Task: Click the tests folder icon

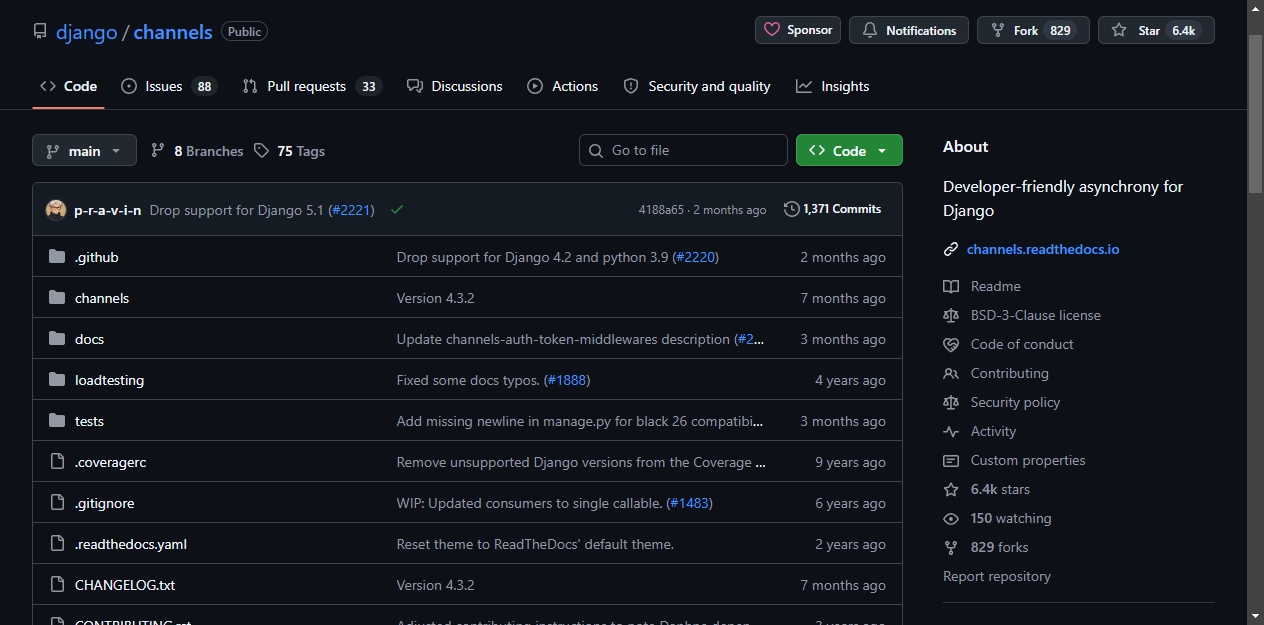Action: point(57,421)
